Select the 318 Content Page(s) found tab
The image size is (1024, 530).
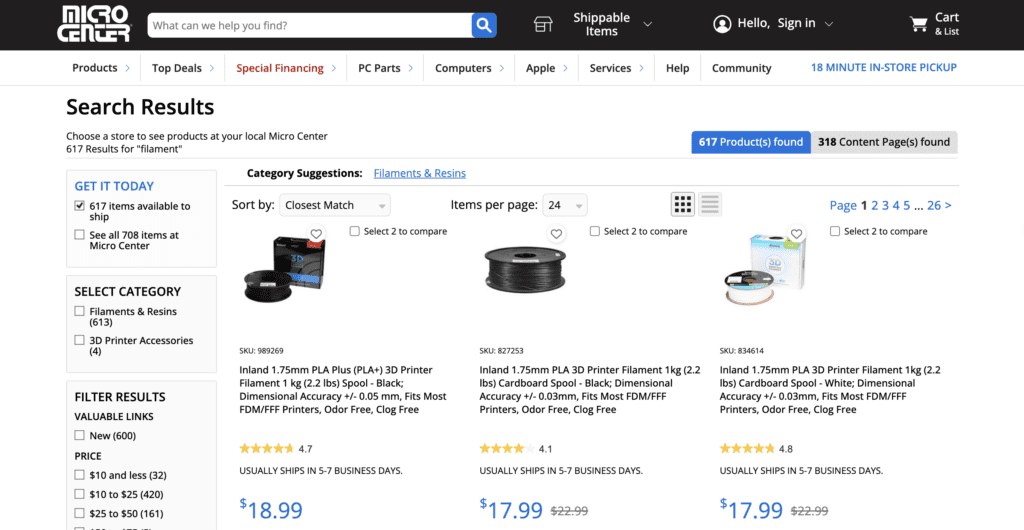(884, 142)
